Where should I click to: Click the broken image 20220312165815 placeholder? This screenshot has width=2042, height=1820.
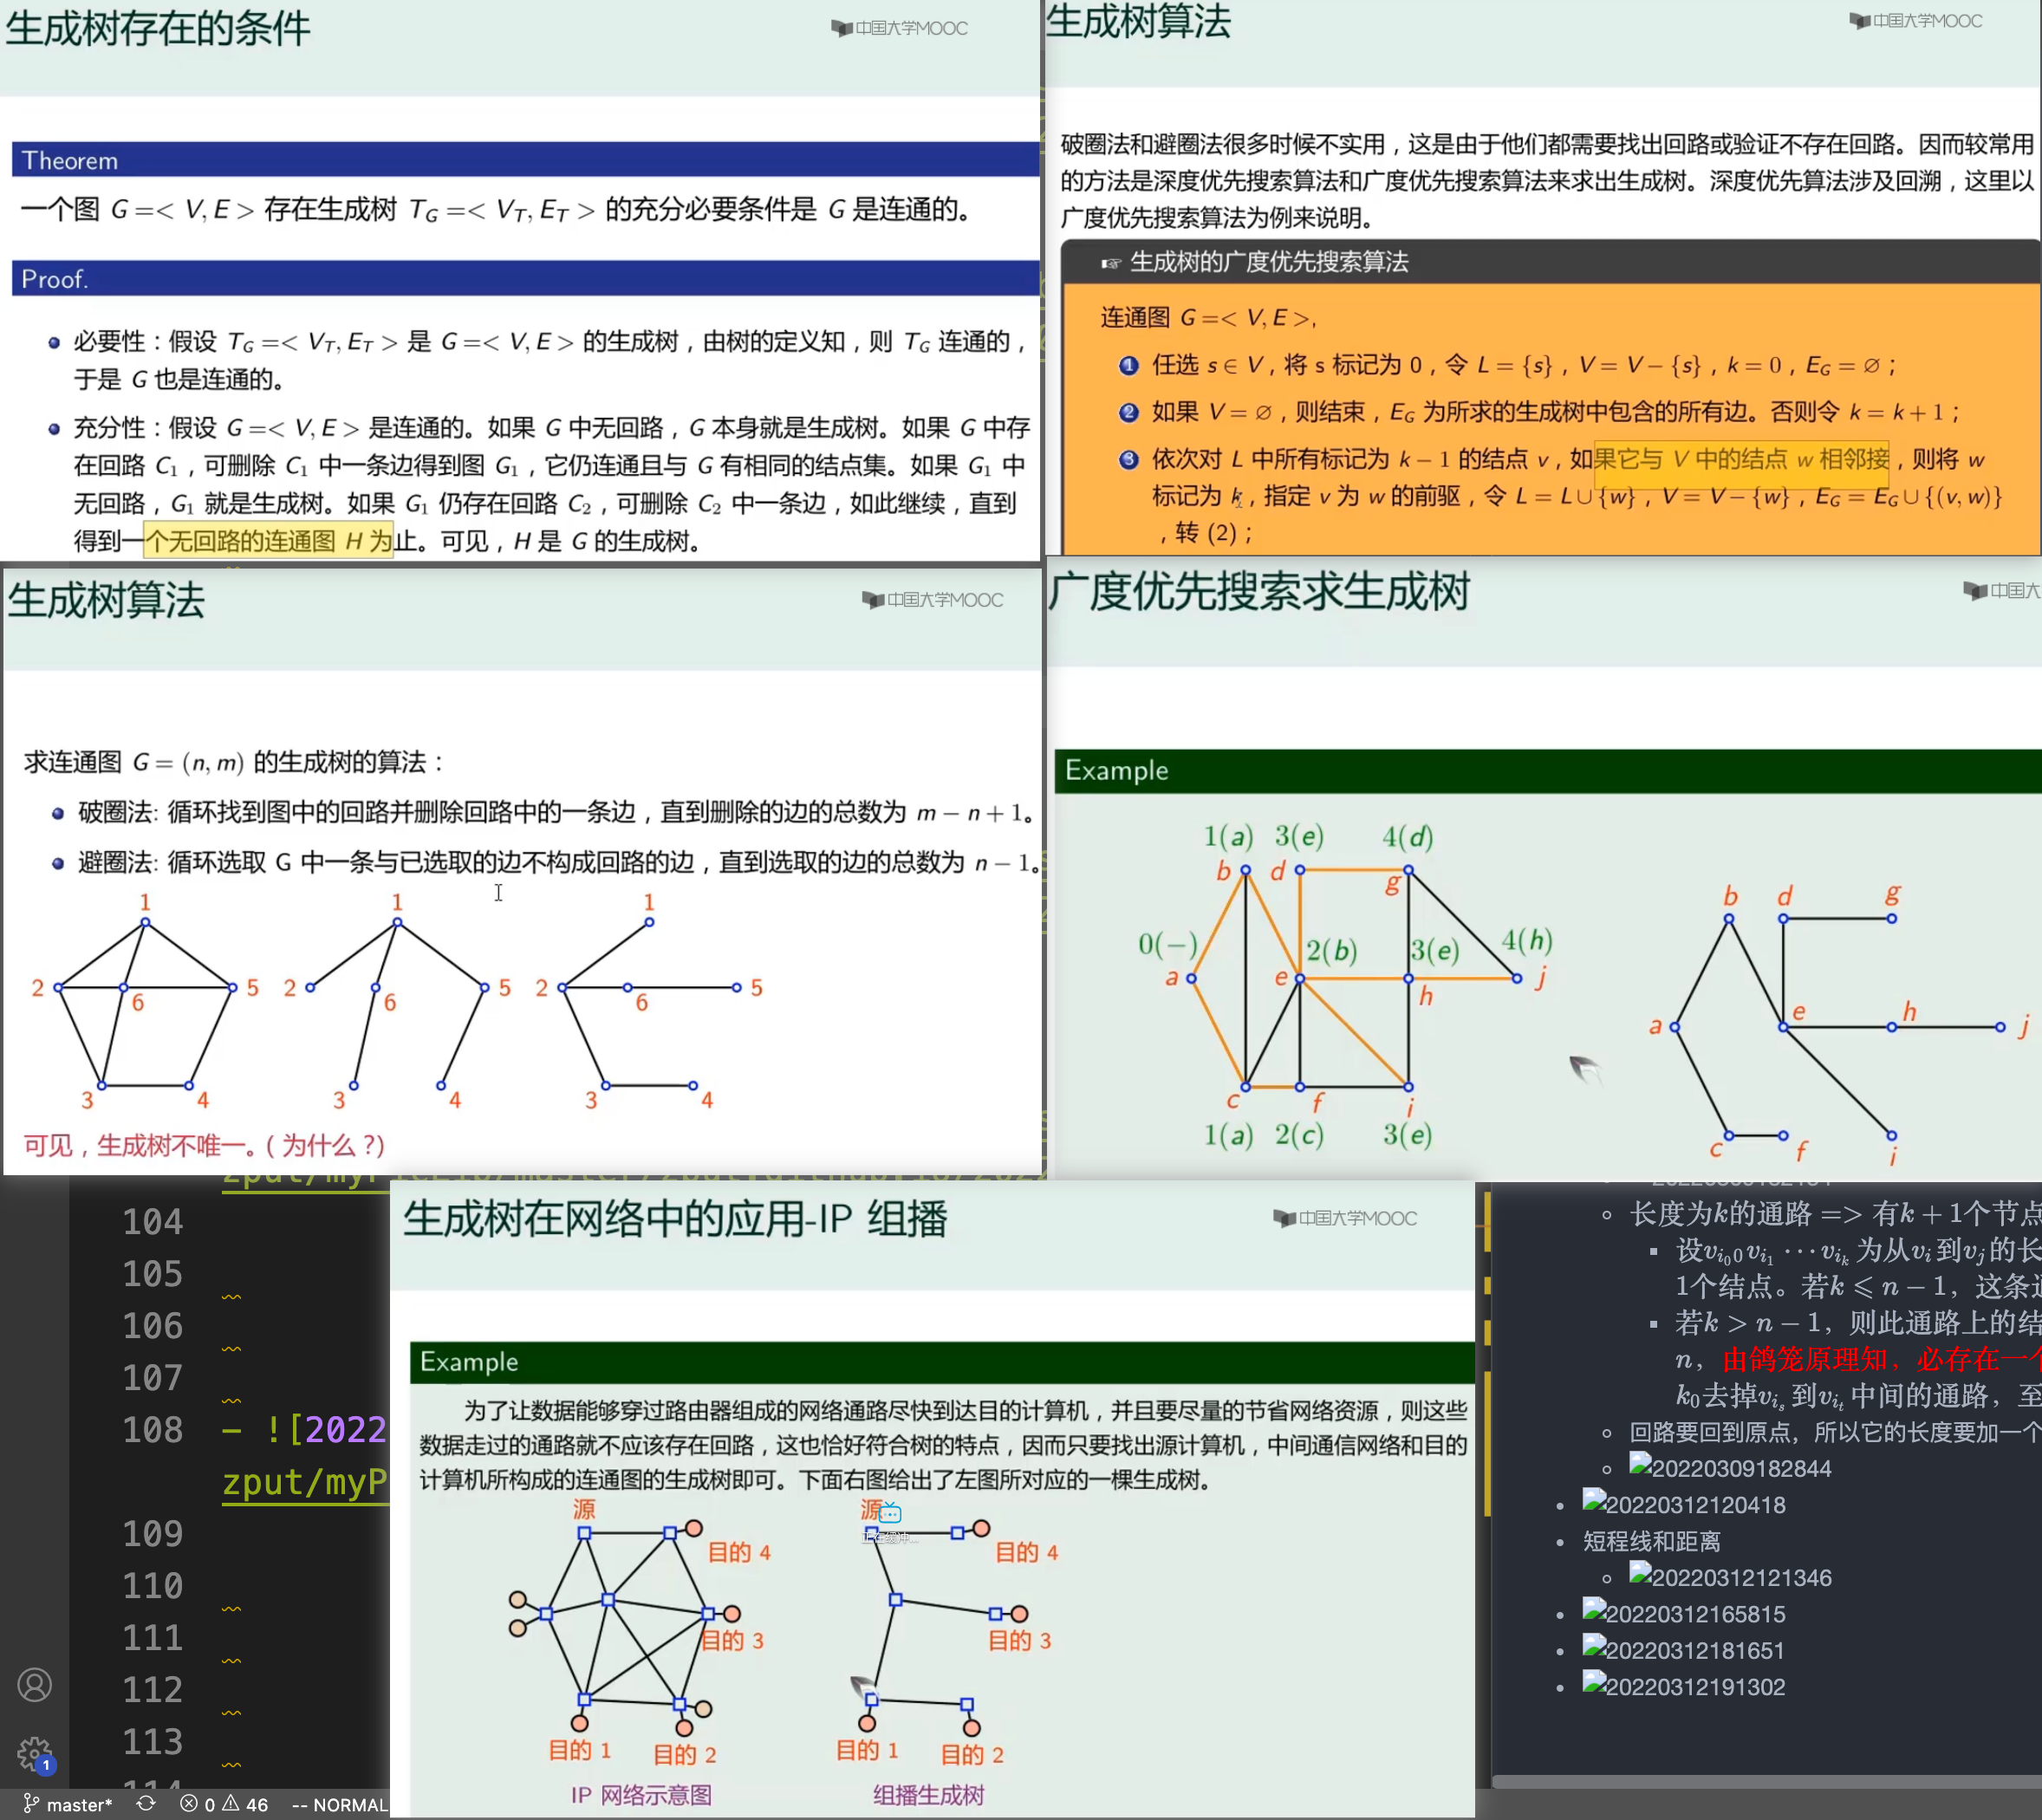(x=1684, y=1613)
